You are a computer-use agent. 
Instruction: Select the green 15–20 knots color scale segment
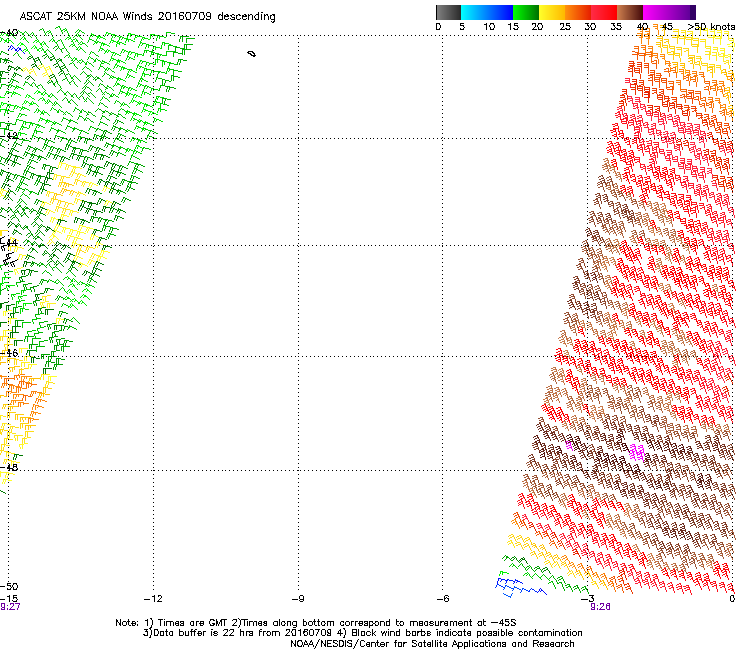[x=526, y=12]
